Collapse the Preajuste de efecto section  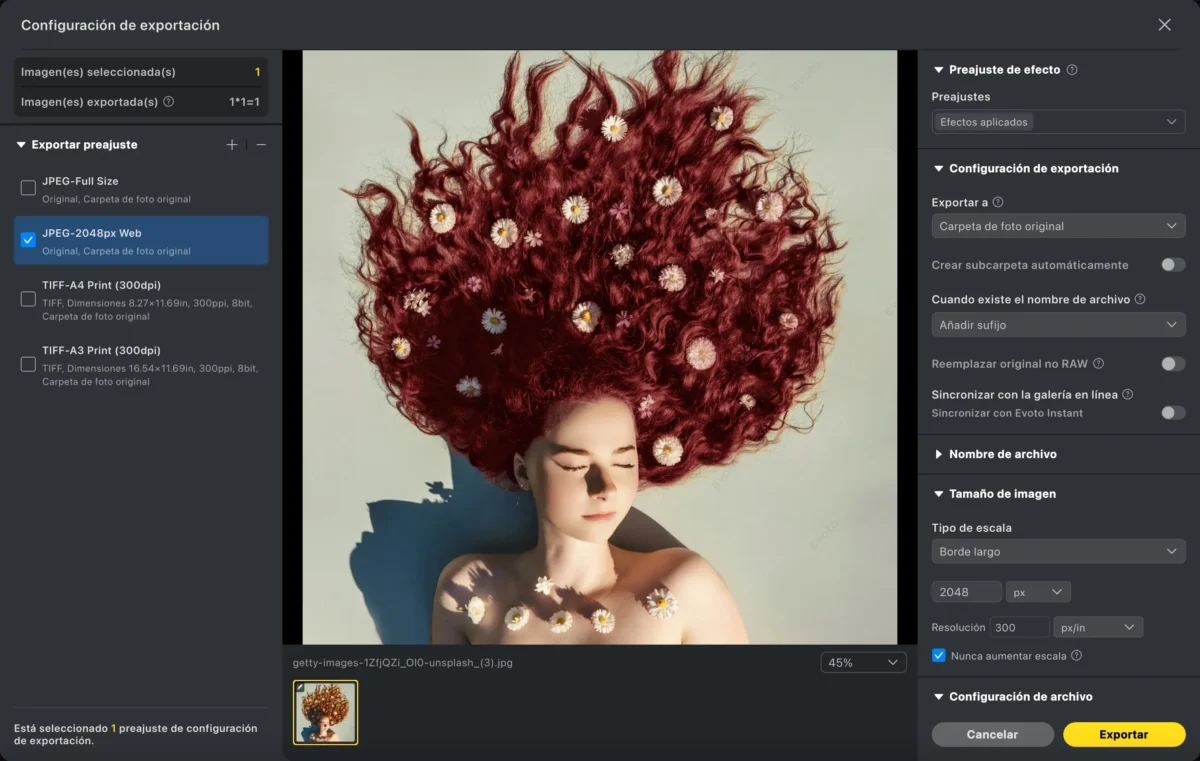click(938, 70)
